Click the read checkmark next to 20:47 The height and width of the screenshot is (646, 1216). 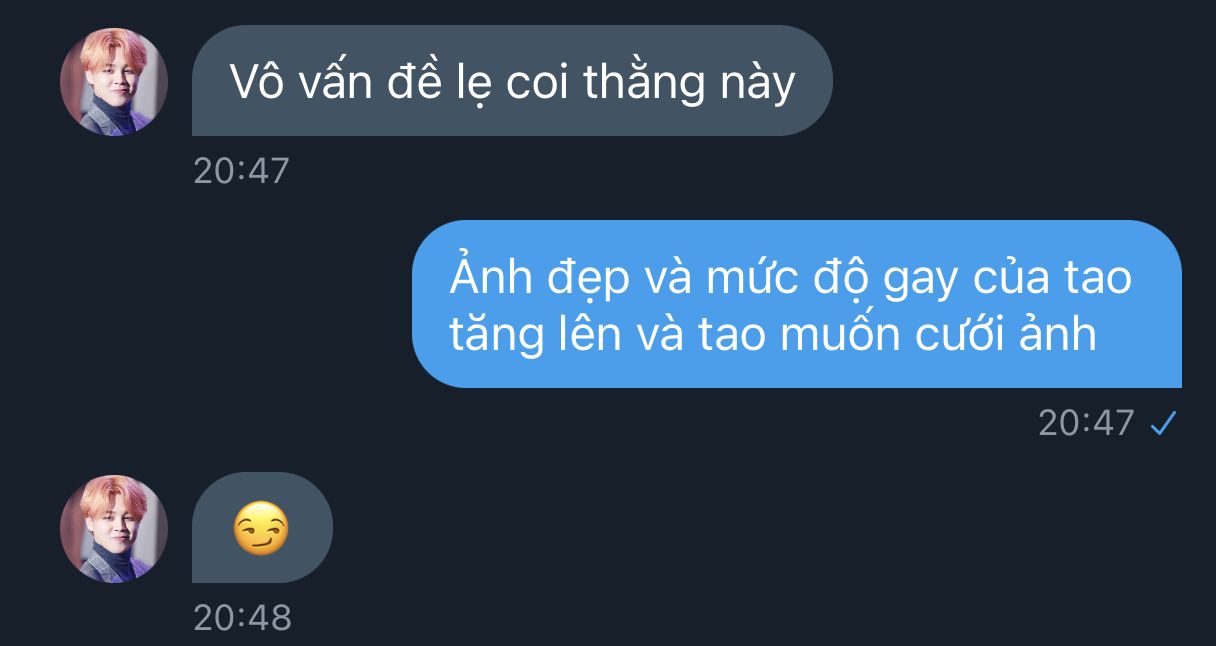[x=1163, y=424]
